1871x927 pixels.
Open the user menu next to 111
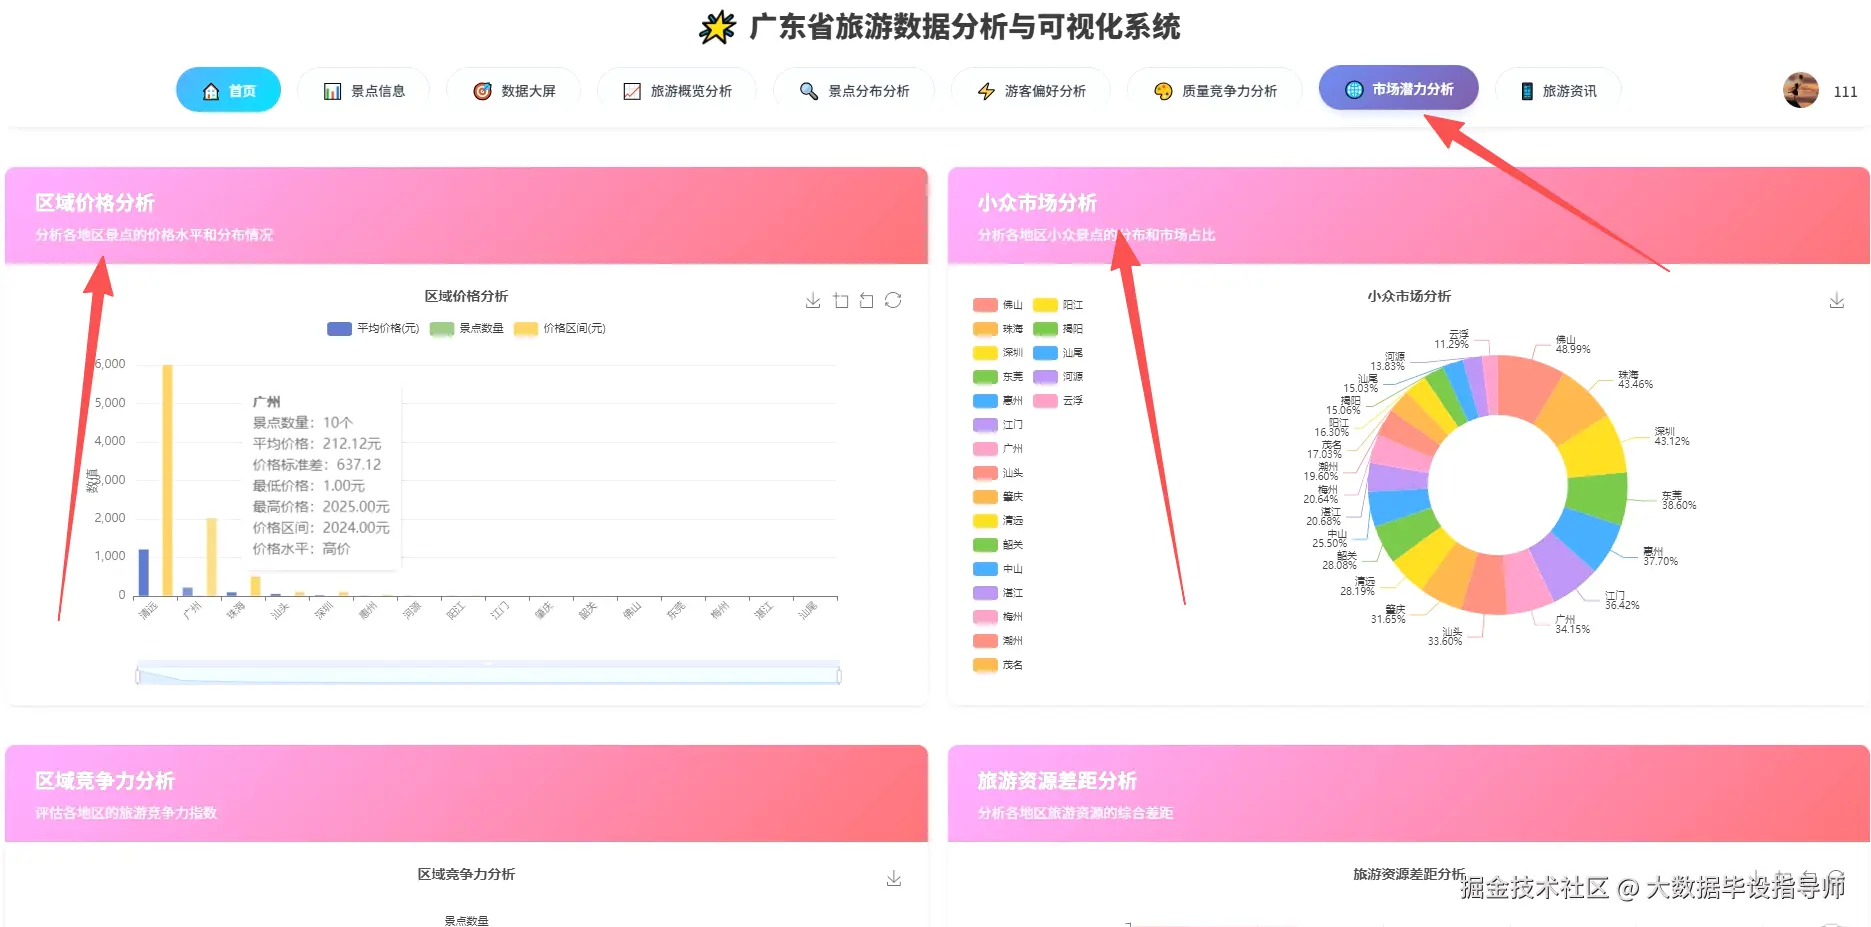point(1800,91)
